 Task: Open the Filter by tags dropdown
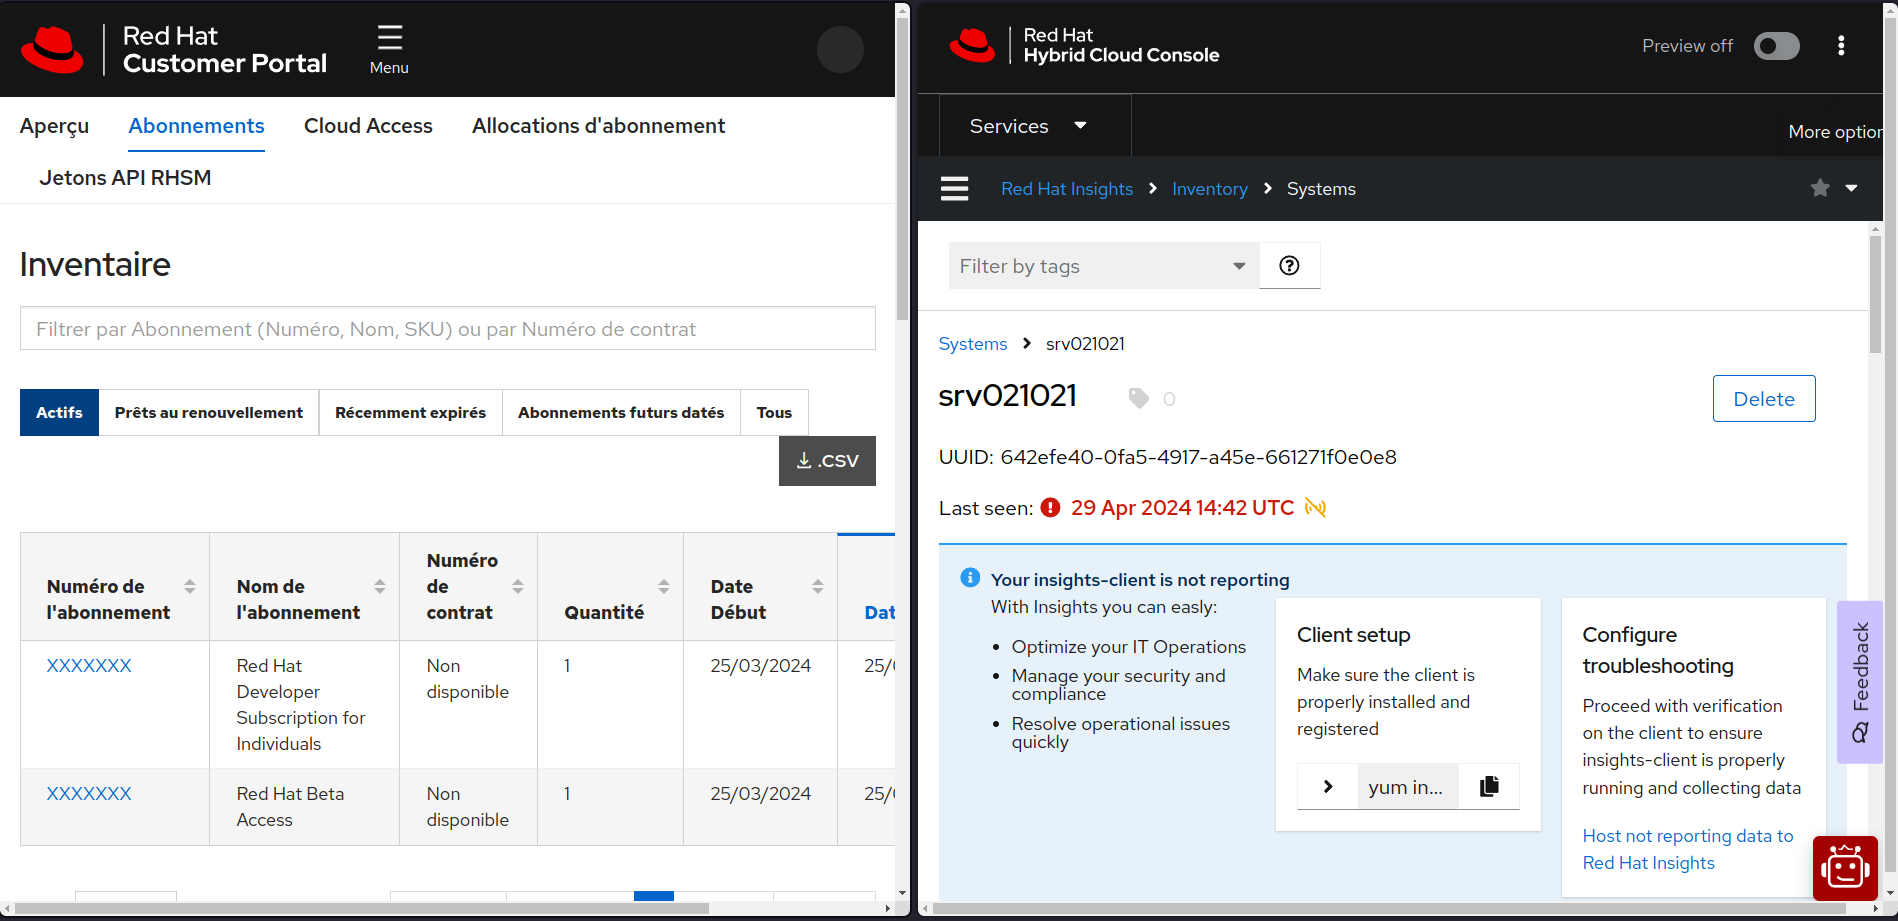(x=1104, y=266)
